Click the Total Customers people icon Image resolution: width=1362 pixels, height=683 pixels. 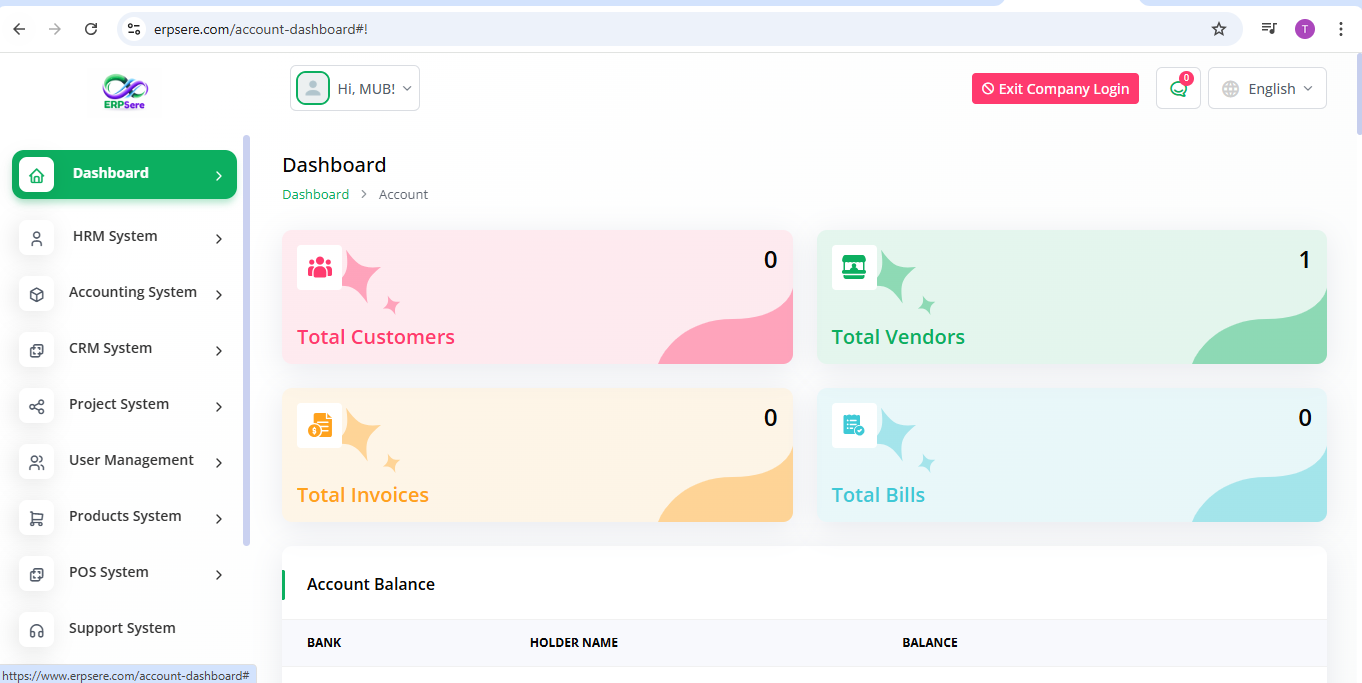[320, 268]
